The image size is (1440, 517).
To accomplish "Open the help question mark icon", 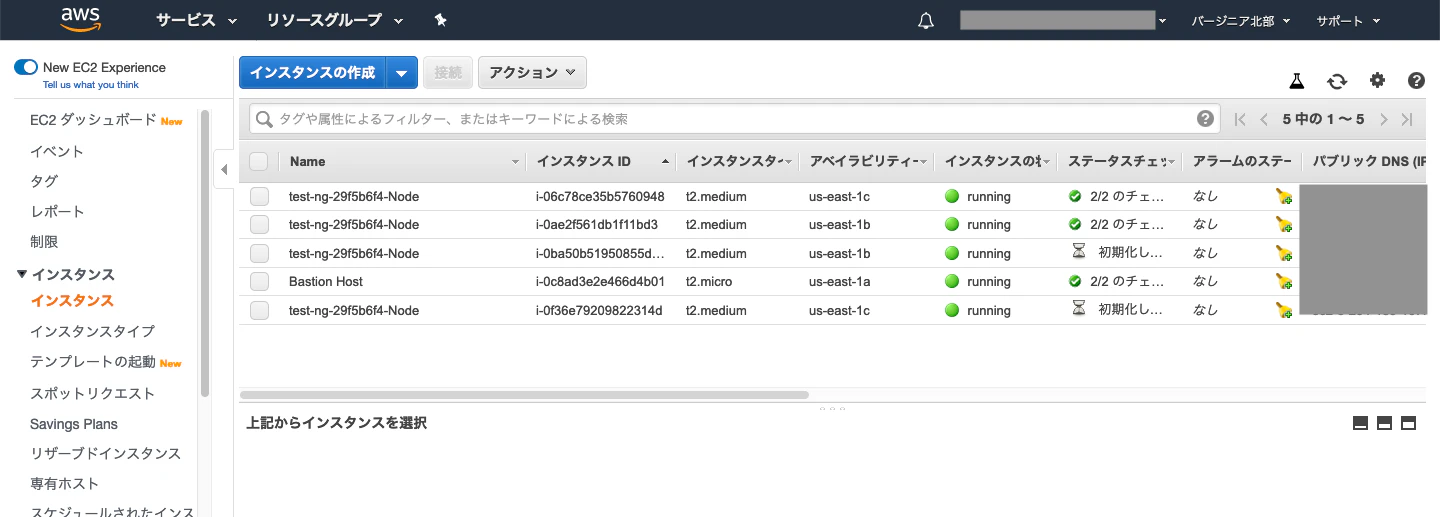I will point(1416,81).
